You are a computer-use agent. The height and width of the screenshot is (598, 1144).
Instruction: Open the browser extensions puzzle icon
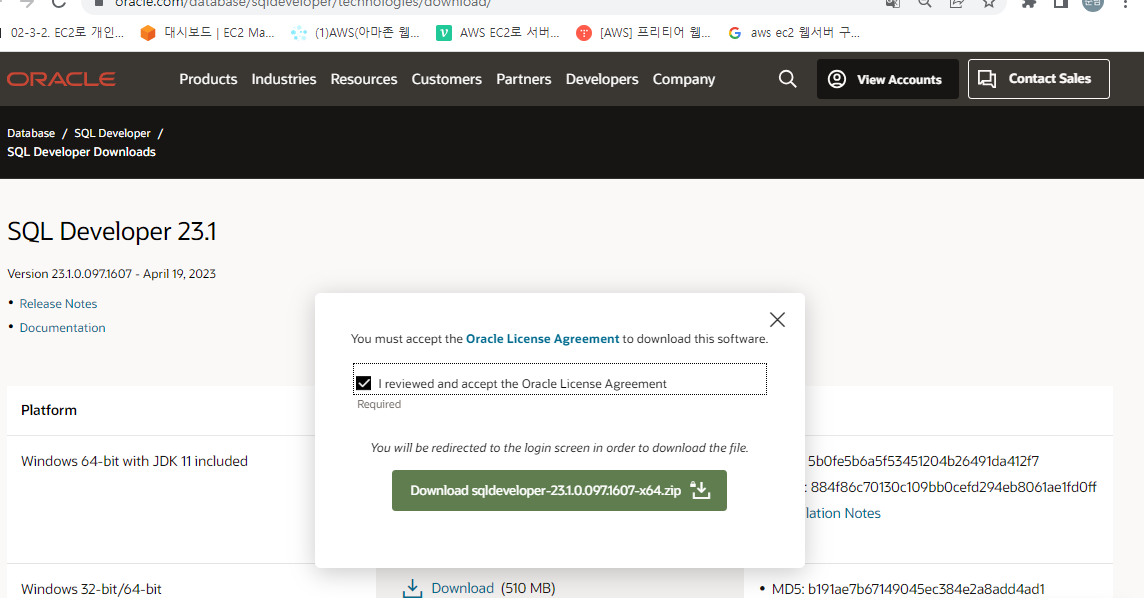click(x=1029, y=3)
